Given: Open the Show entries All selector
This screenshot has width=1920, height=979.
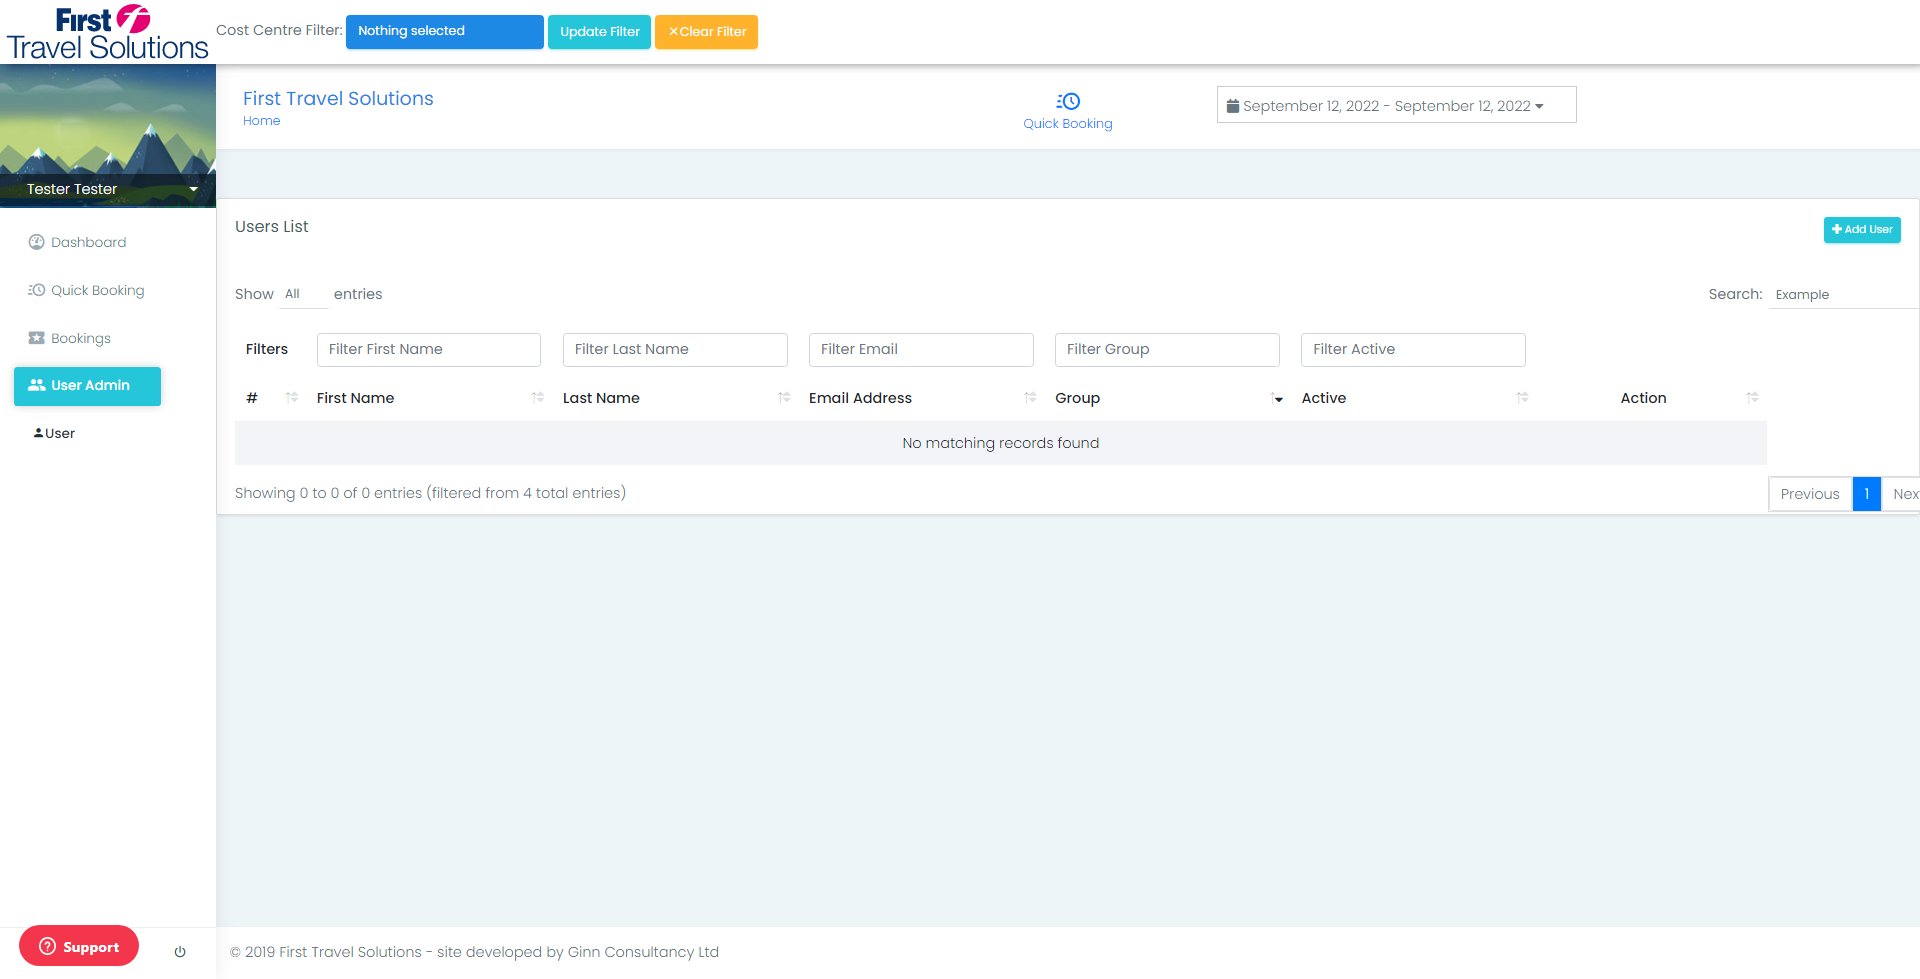Looking at the screenshot, I should pyautogui.click(x=303, y=294).
